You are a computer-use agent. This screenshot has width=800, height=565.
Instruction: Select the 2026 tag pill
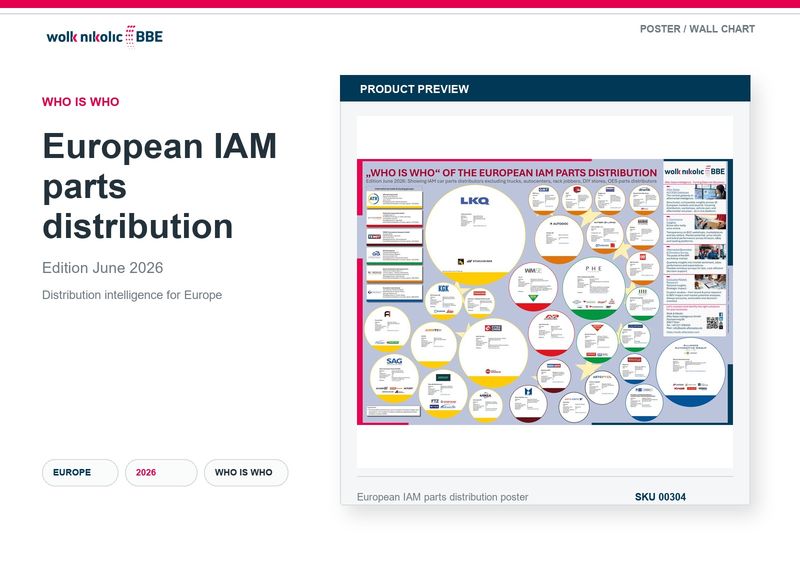pyautogui.click(x=161, y=473)
